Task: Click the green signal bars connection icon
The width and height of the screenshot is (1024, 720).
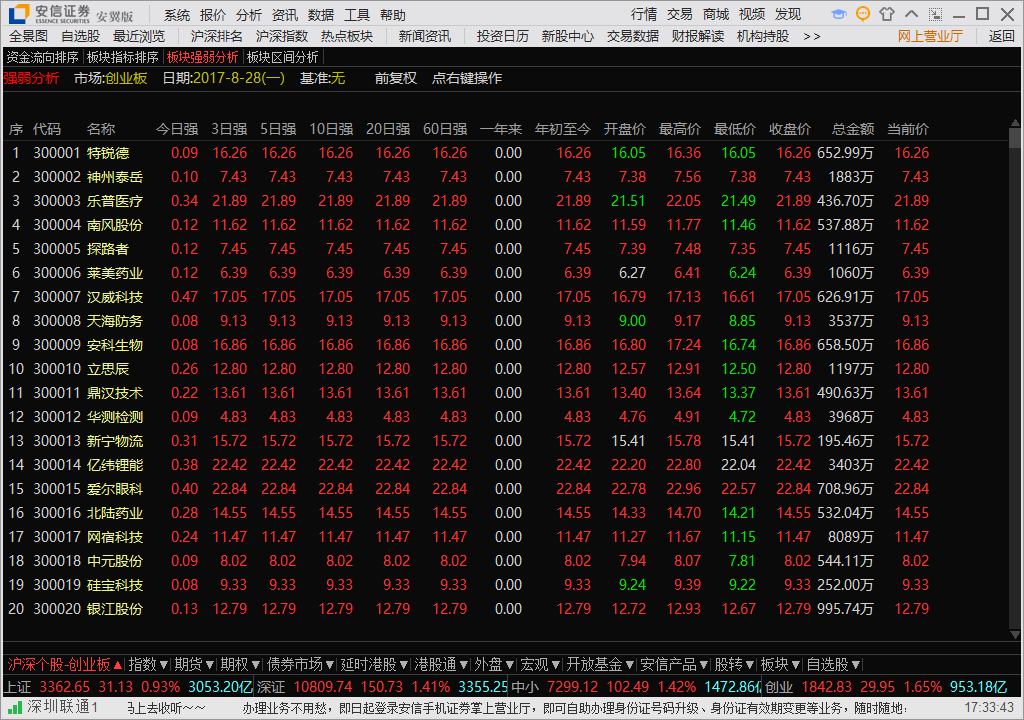Action: pyautogui.click(x=14, y=707)
